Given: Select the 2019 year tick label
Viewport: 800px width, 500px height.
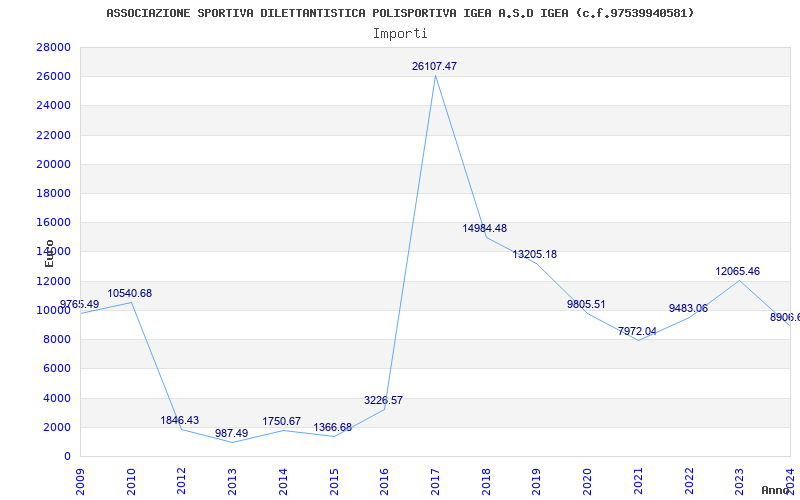Looking at the screenshot, I should tap(536, 482).
